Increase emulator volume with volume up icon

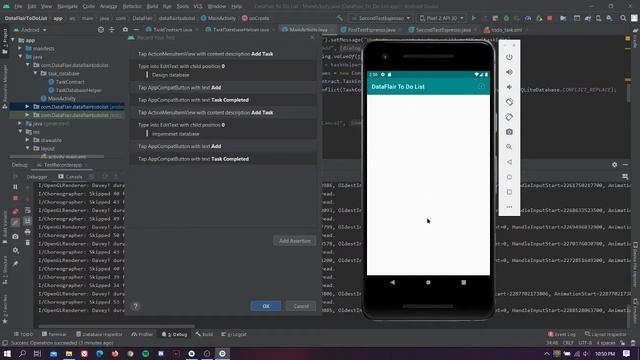[509, 72]
